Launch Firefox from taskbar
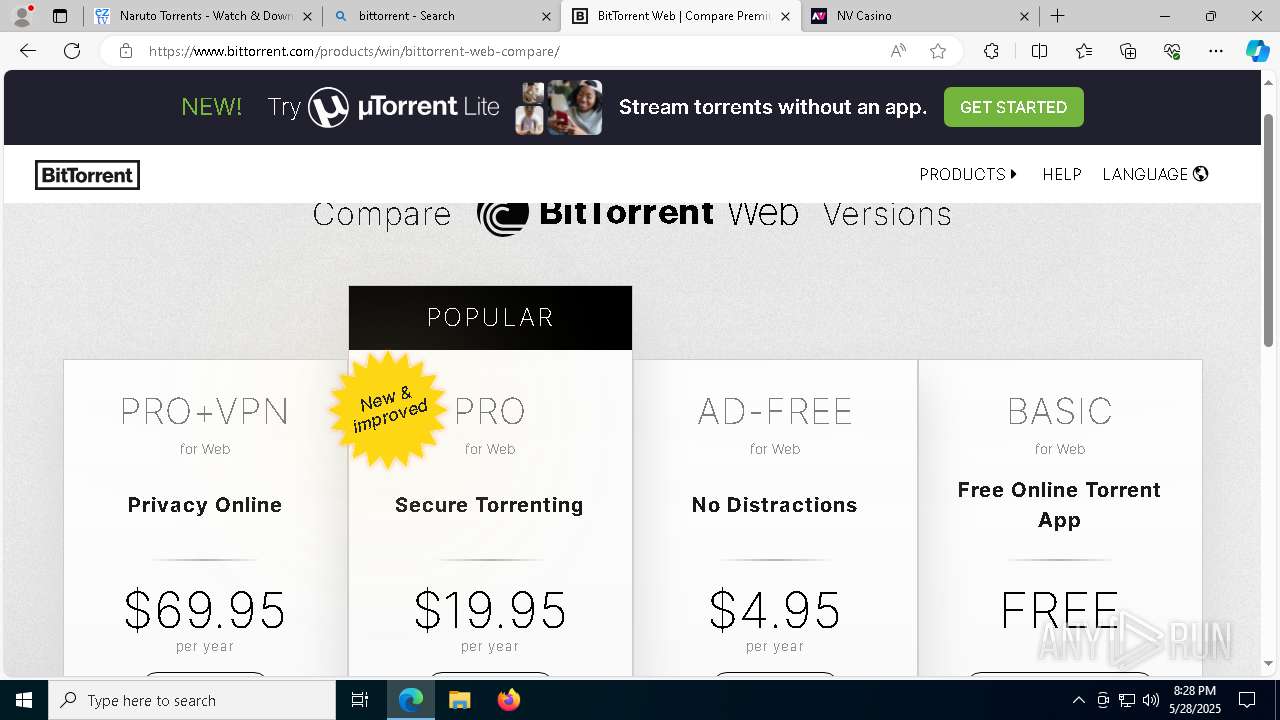The width and height of the screenshot is (1280, 720). point(509,700)
